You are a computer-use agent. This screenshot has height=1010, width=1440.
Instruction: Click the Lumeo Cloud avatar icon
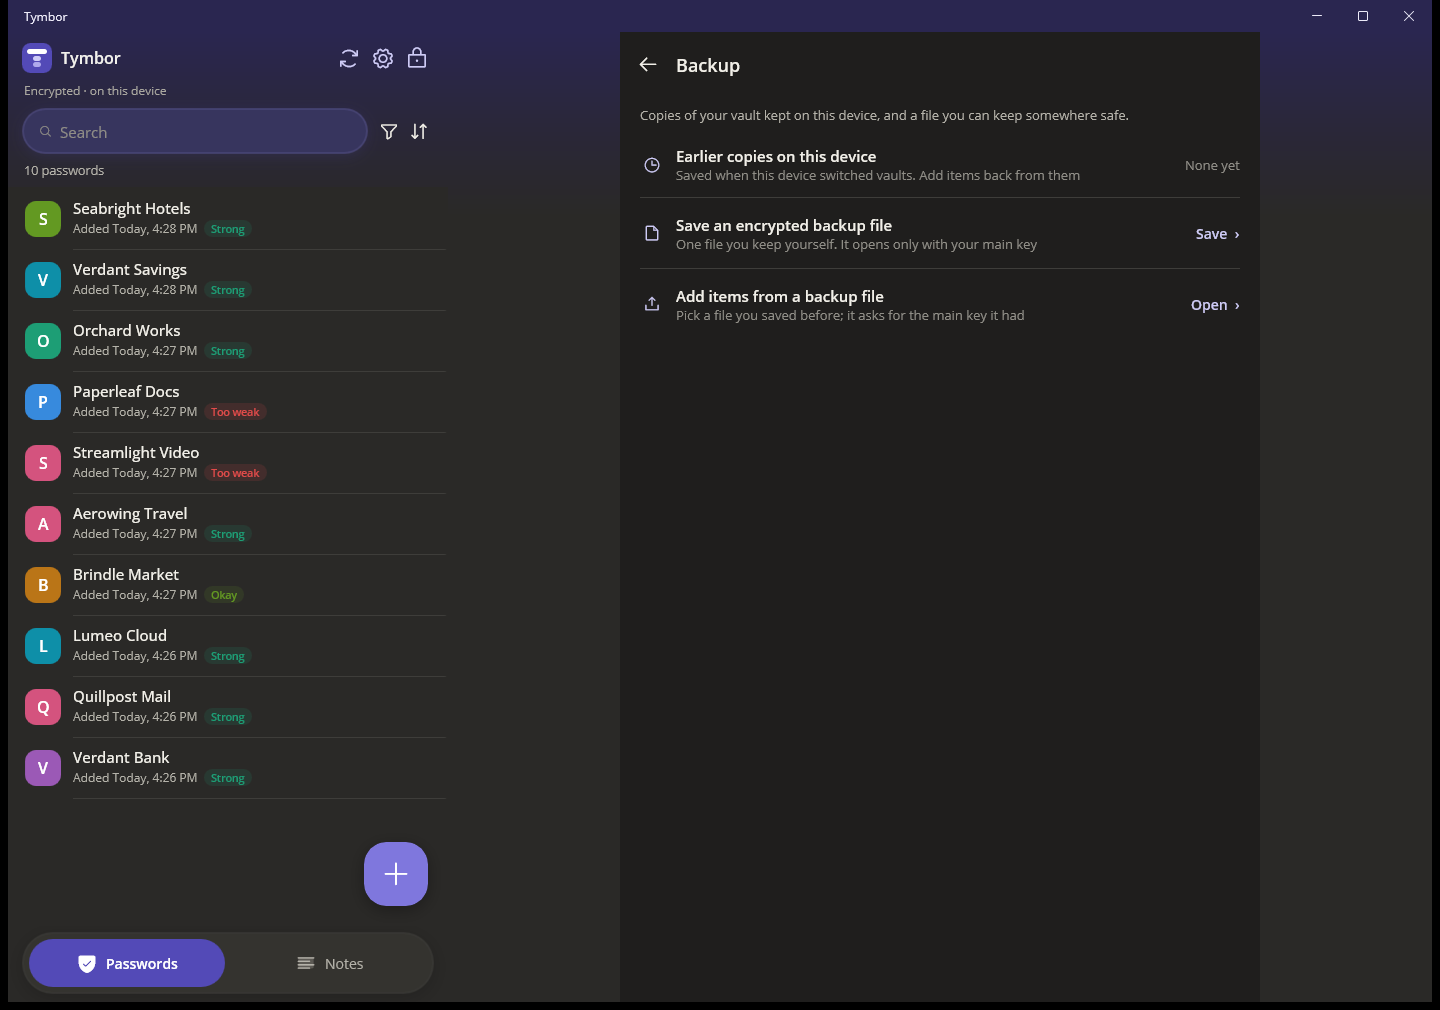pos(43,646)
